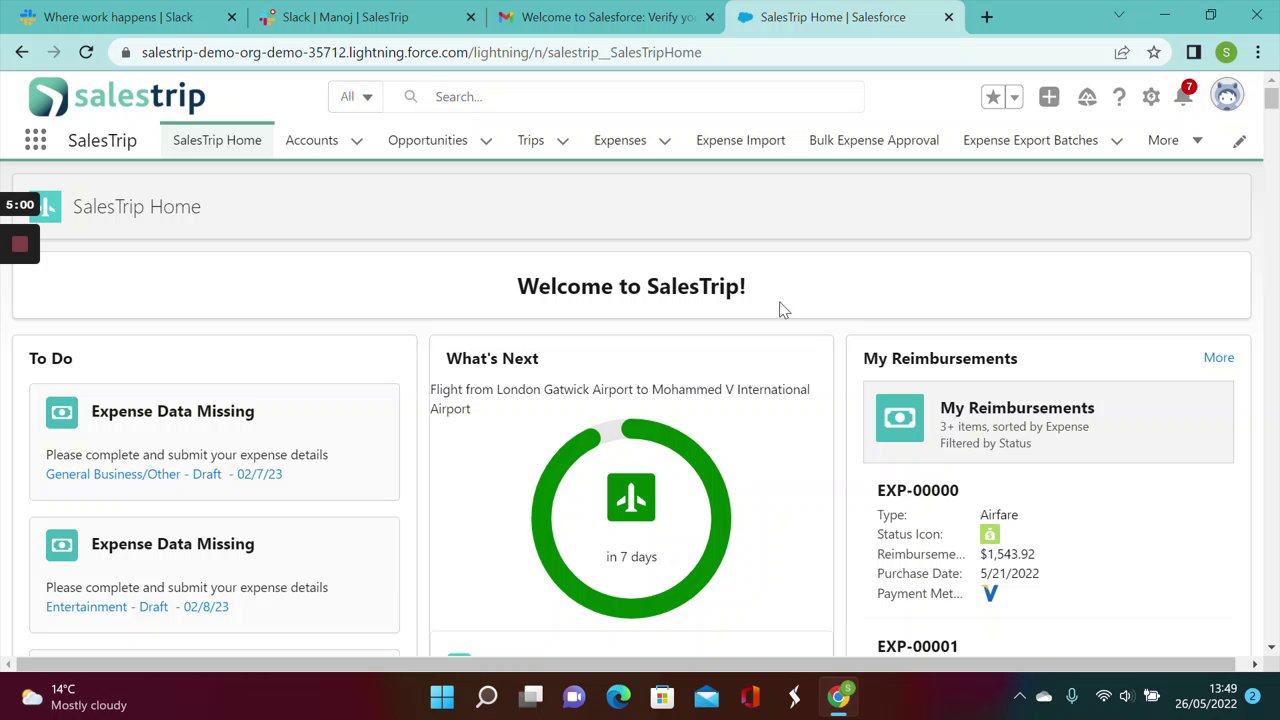Image resolution: width=1280 pixels, height=720 pixels.
Task: Expand Expense Export Batches dropdown arrow
Action: pos(1117,141)
